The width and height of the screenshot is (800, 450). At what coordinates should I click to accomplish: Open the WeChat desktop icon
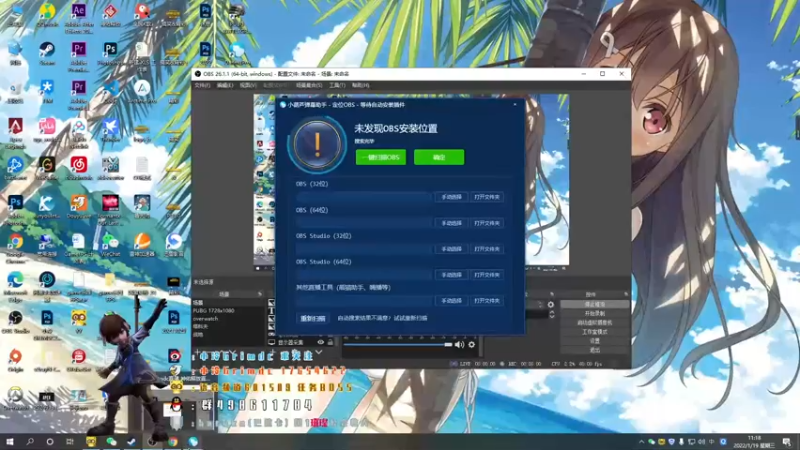(110, 244)
